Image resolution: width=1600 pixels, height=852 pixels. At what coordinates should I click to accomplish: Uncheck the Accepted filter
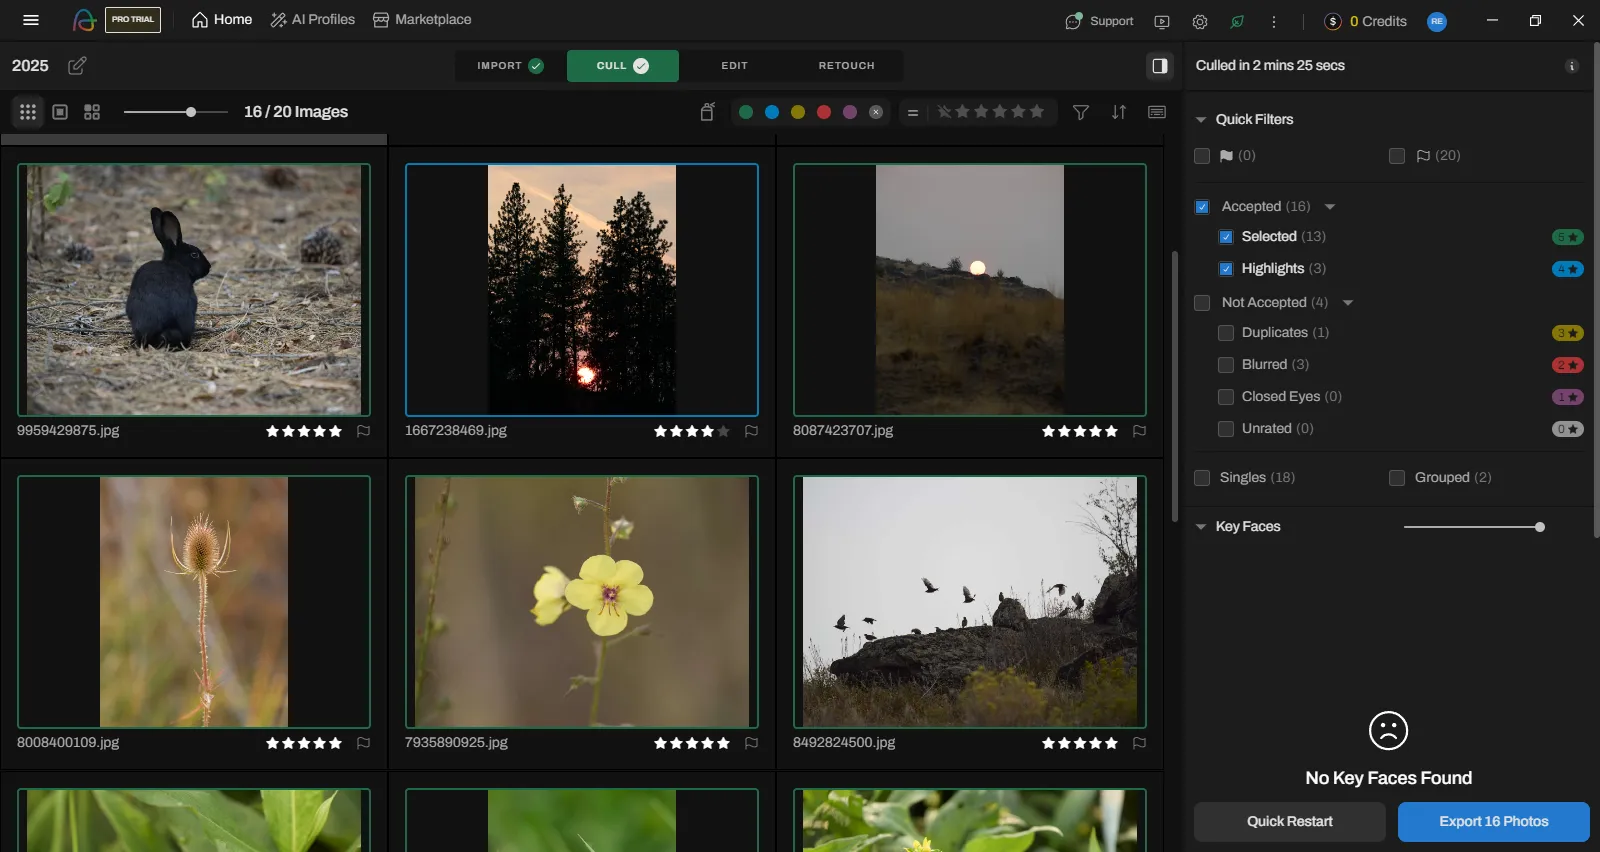click(1202, 207)
